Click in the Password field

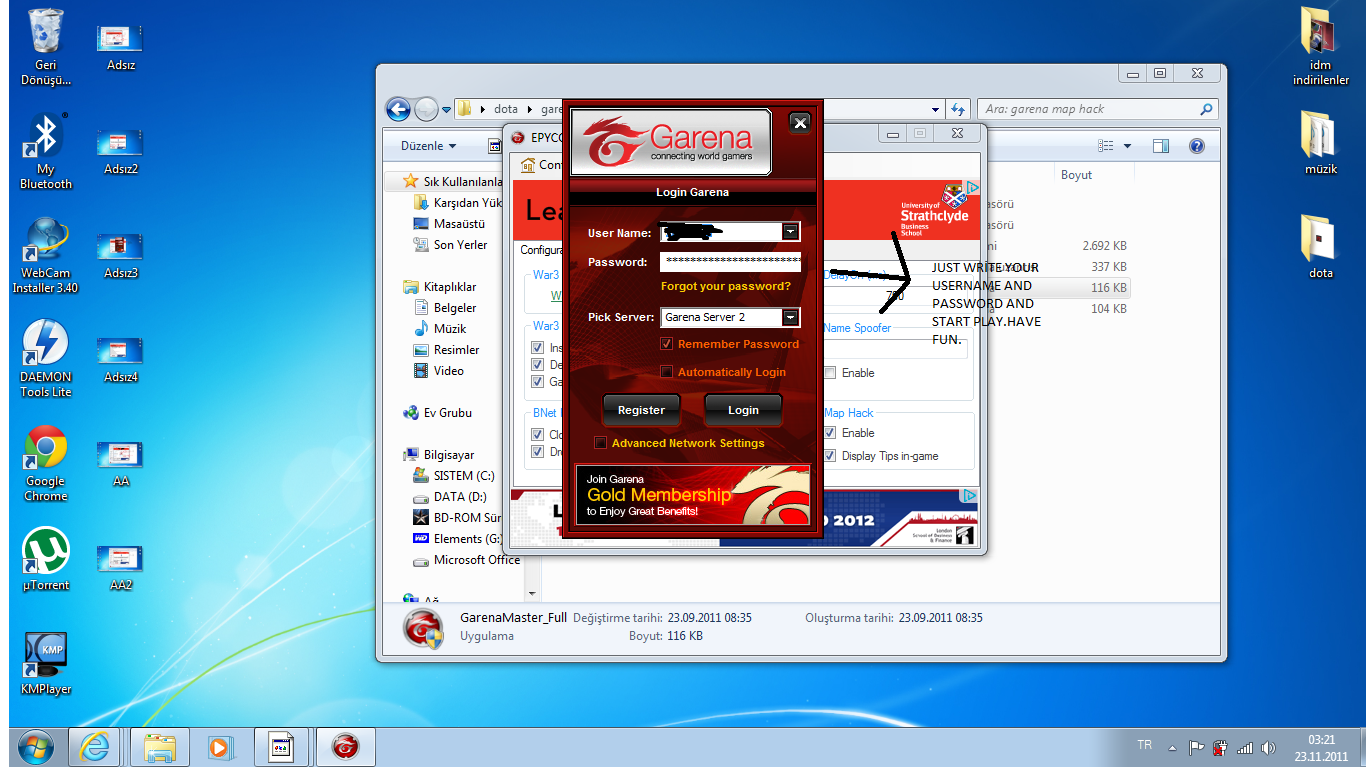(x=731, y=262)
